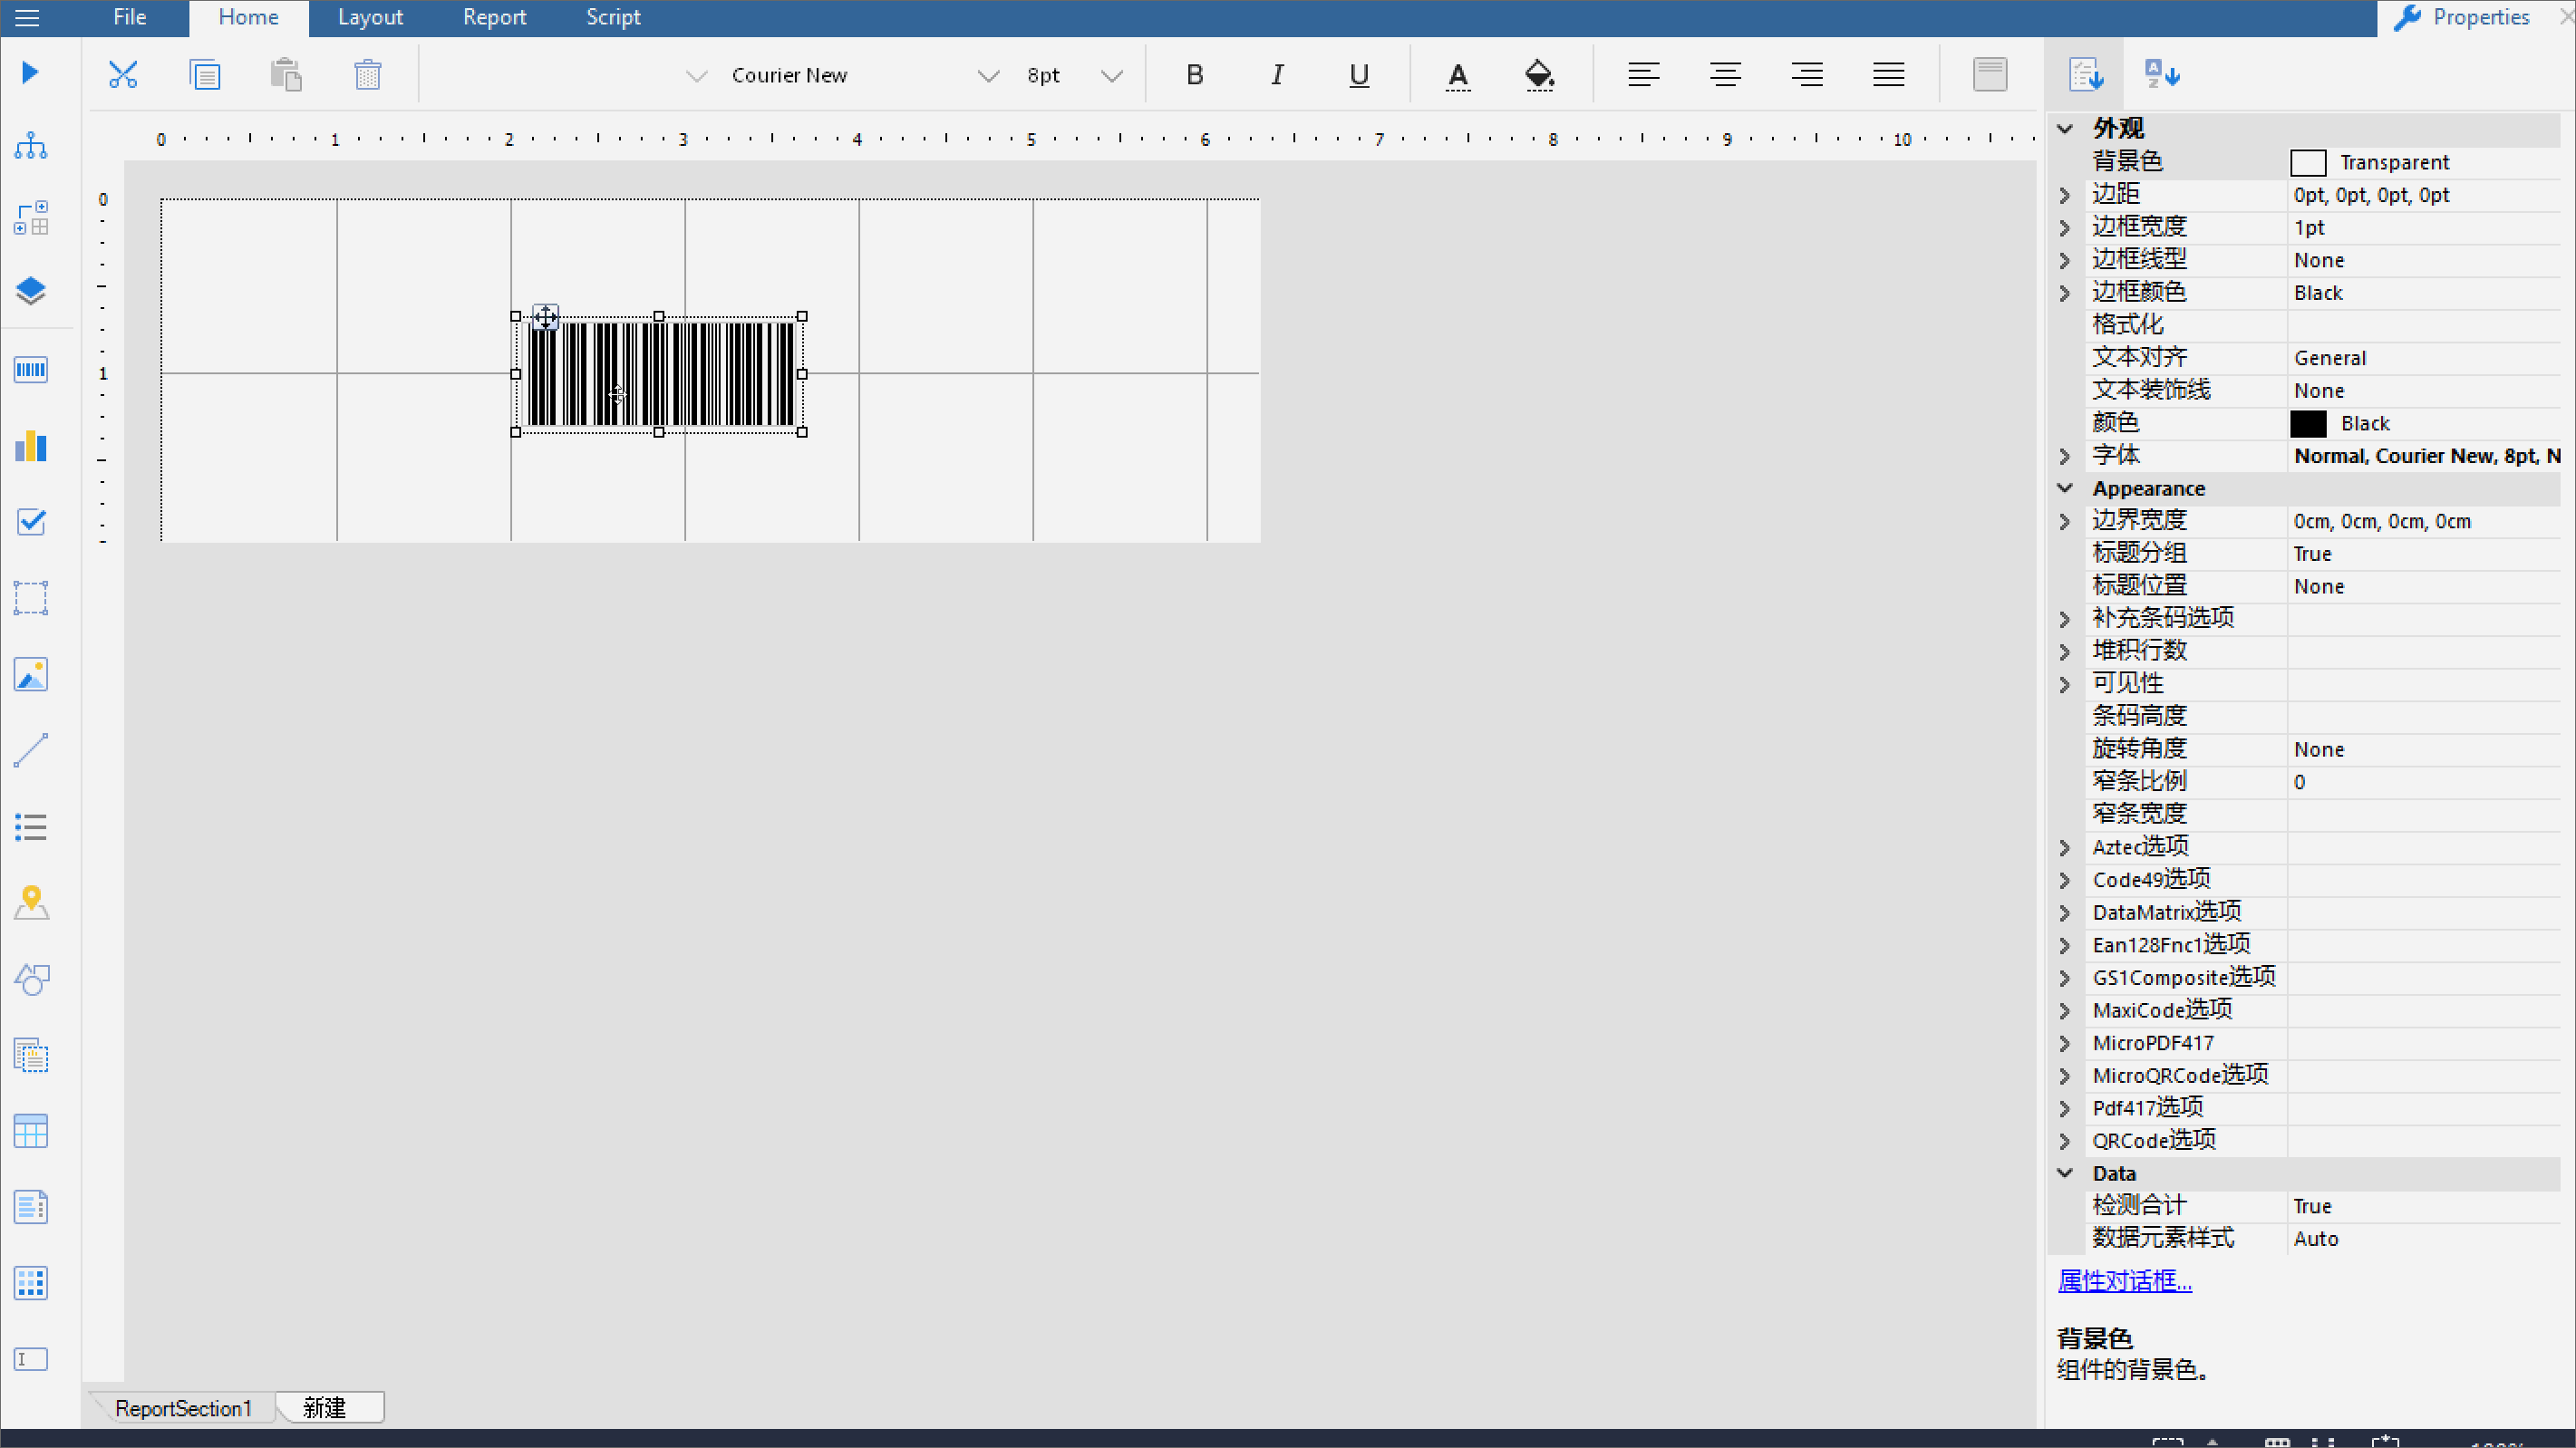Toggle Bold formatting
This screenshot has height=1448, width=2576.
1195,75
